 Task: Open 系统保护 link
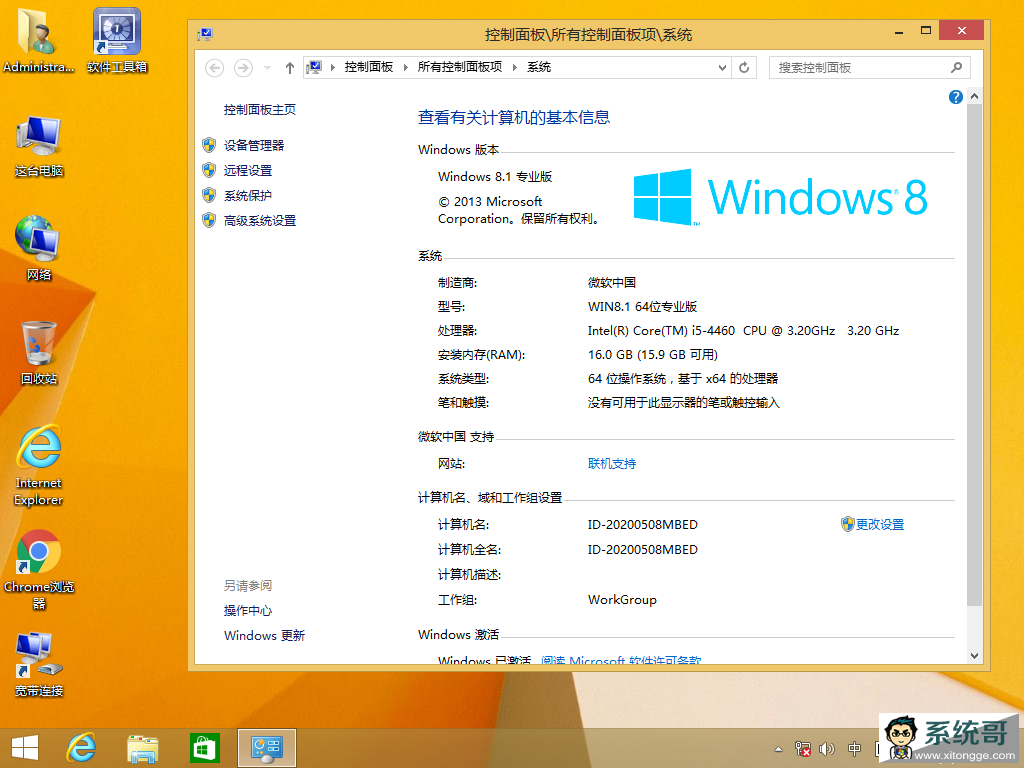(x=248, y=195)
